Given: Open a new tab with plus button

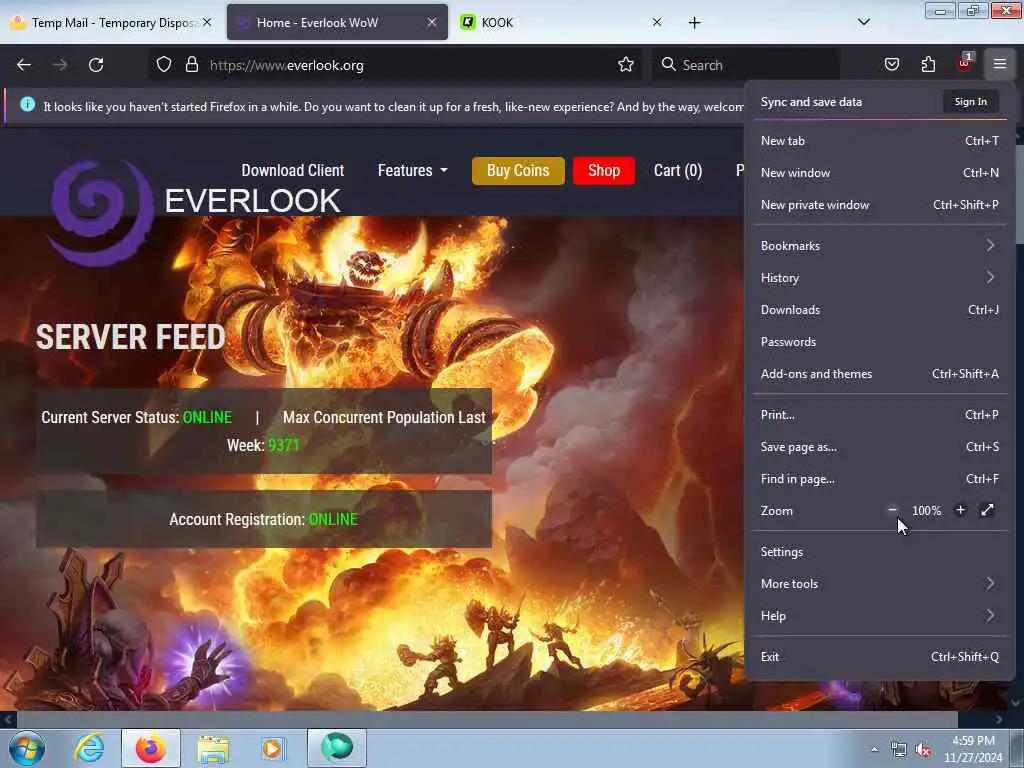Looking at the screenshot, I should click(694, 23).
